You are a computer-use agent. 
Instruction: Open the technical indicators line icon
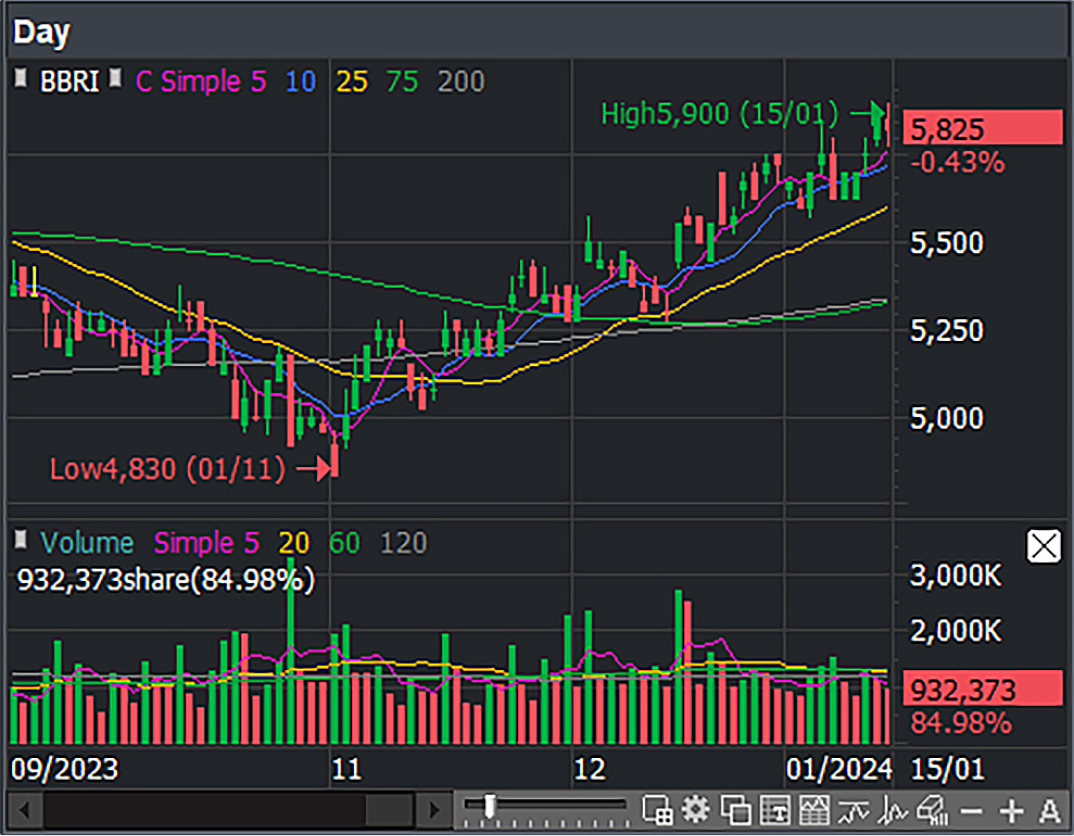tap(853, 811)
